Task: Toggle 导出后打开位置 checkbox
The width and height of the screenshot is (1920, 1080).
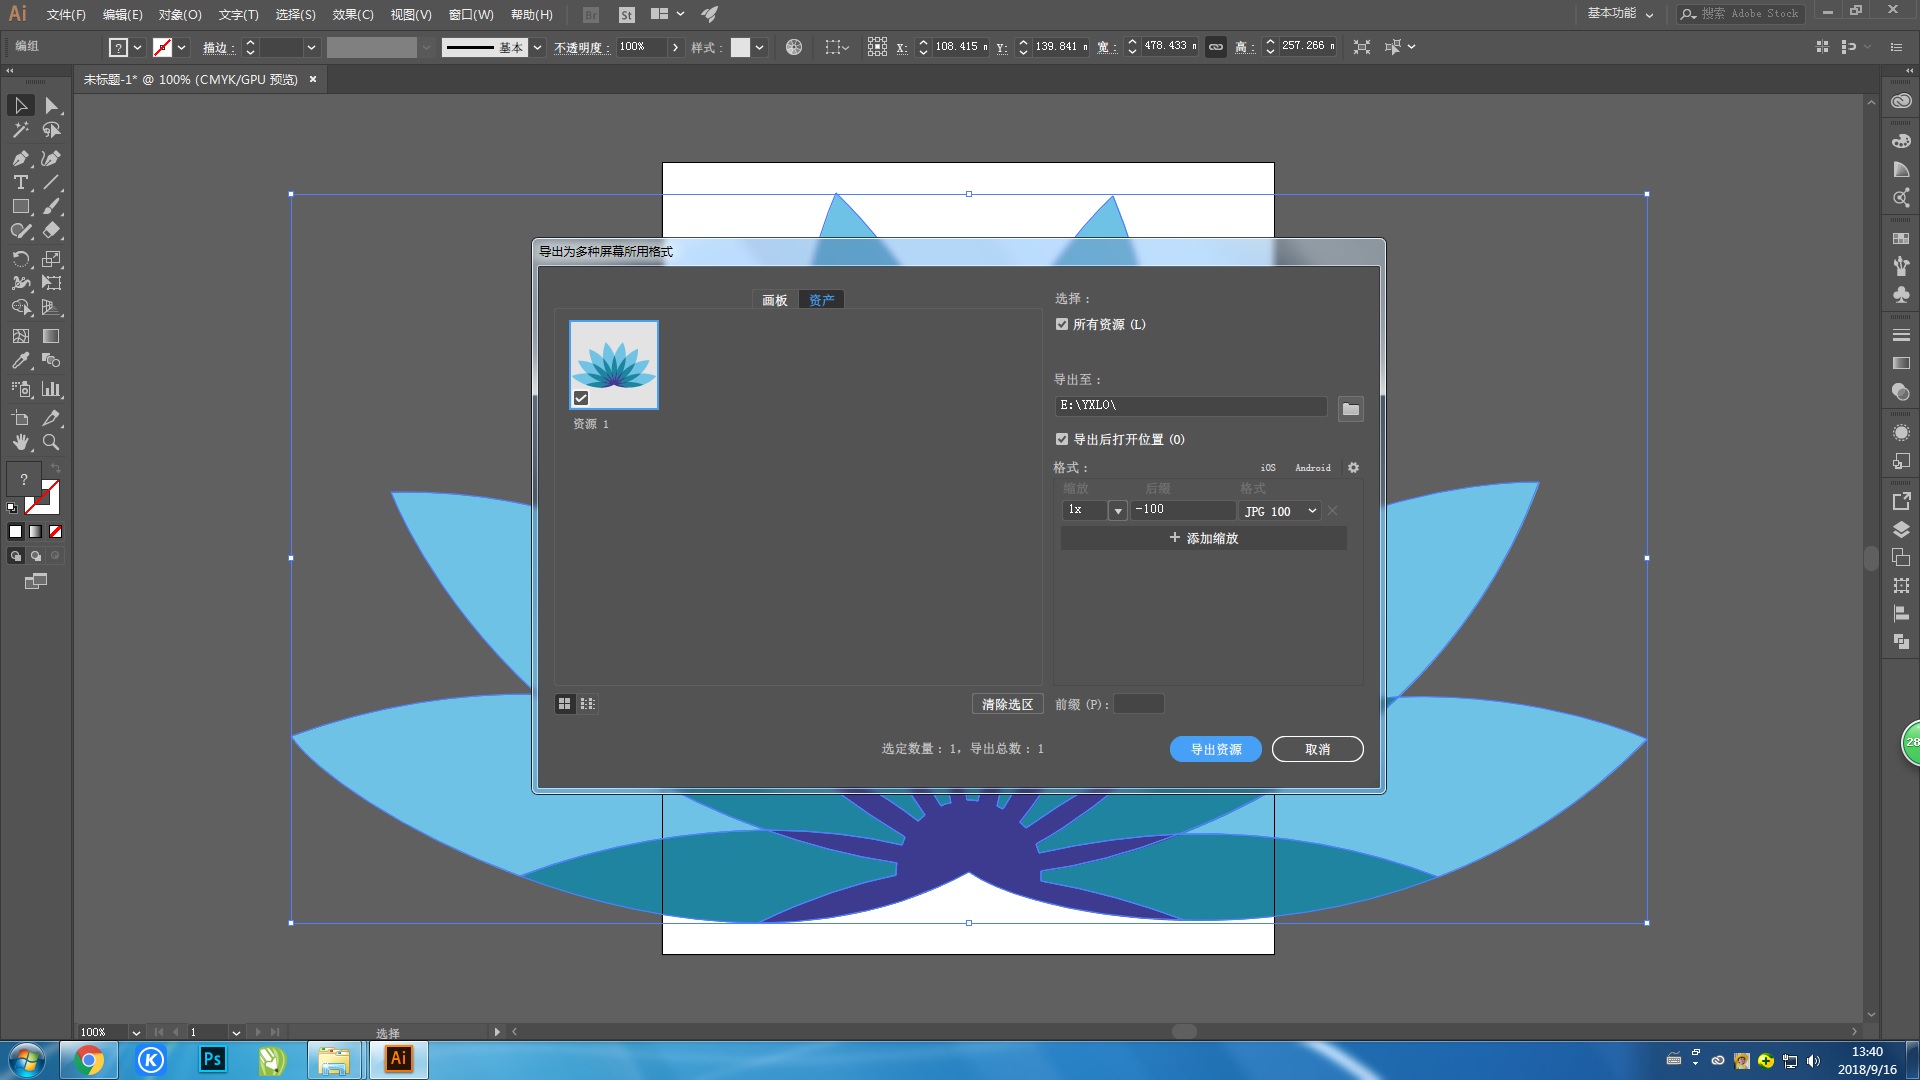Action: coord(1062,439)
